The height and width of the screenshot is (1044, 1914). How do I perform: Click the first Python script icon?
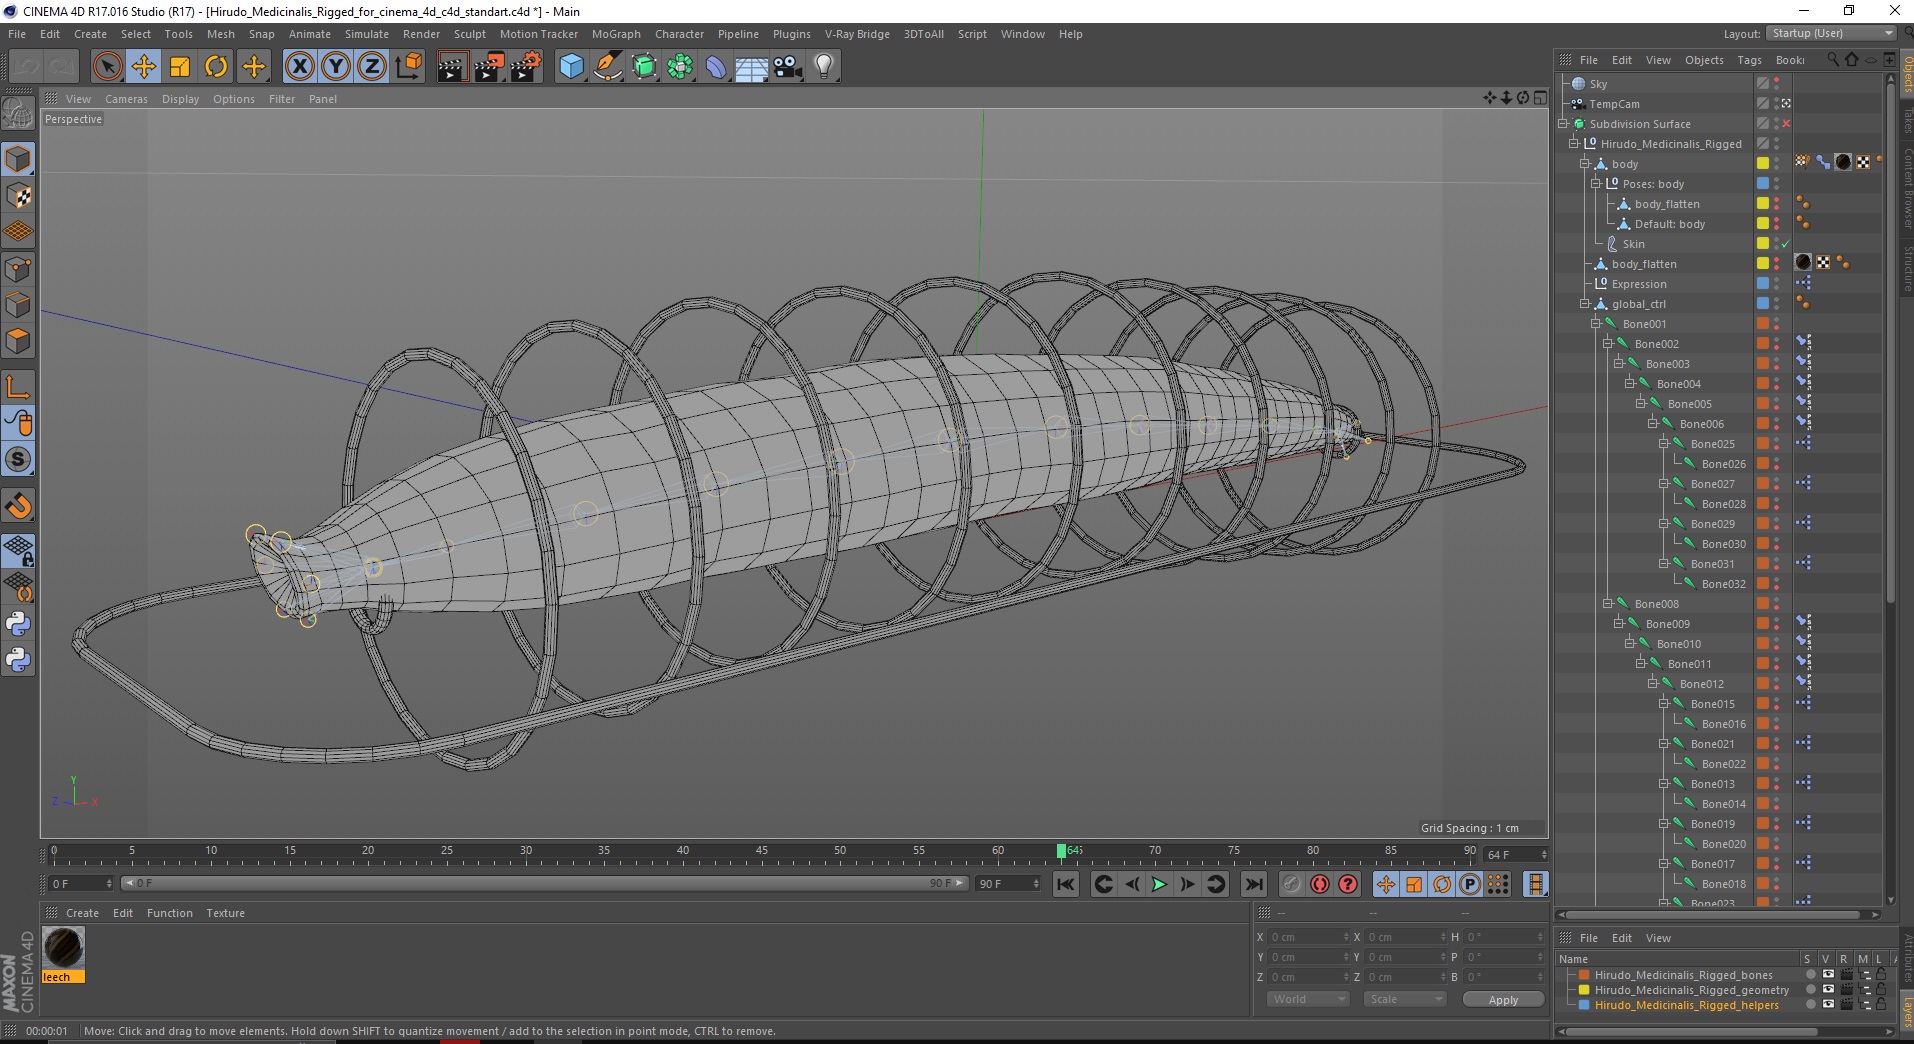pyautogui.click(x=18, y=624)
